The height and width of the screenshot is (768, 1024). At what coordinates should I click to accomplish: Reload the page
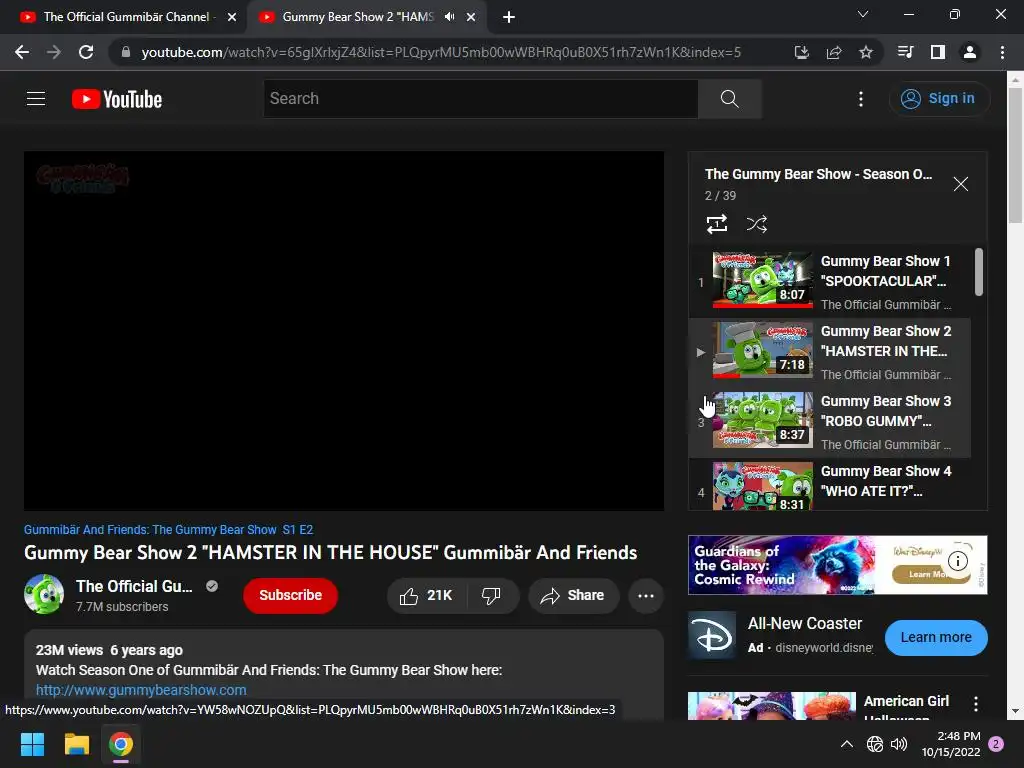coord(86,52)
